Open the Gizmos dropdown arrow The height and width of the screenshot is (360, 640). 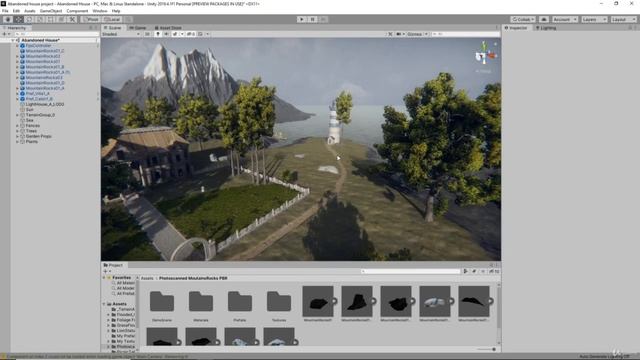point(426,34)
